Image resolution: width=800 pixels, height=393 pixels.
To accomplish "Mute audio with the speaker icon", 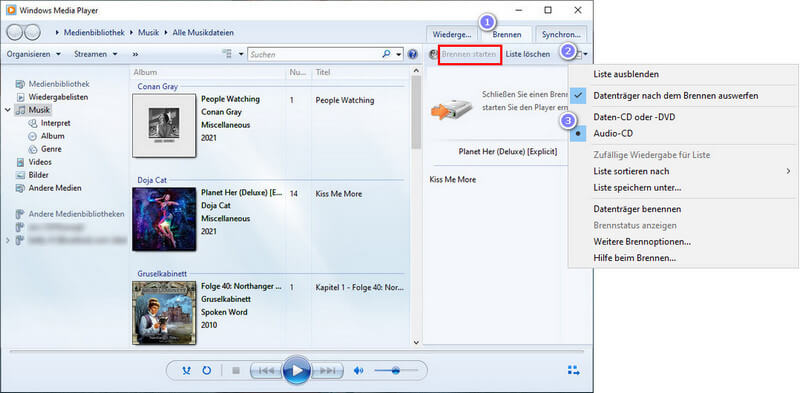I will click(358, 371).
